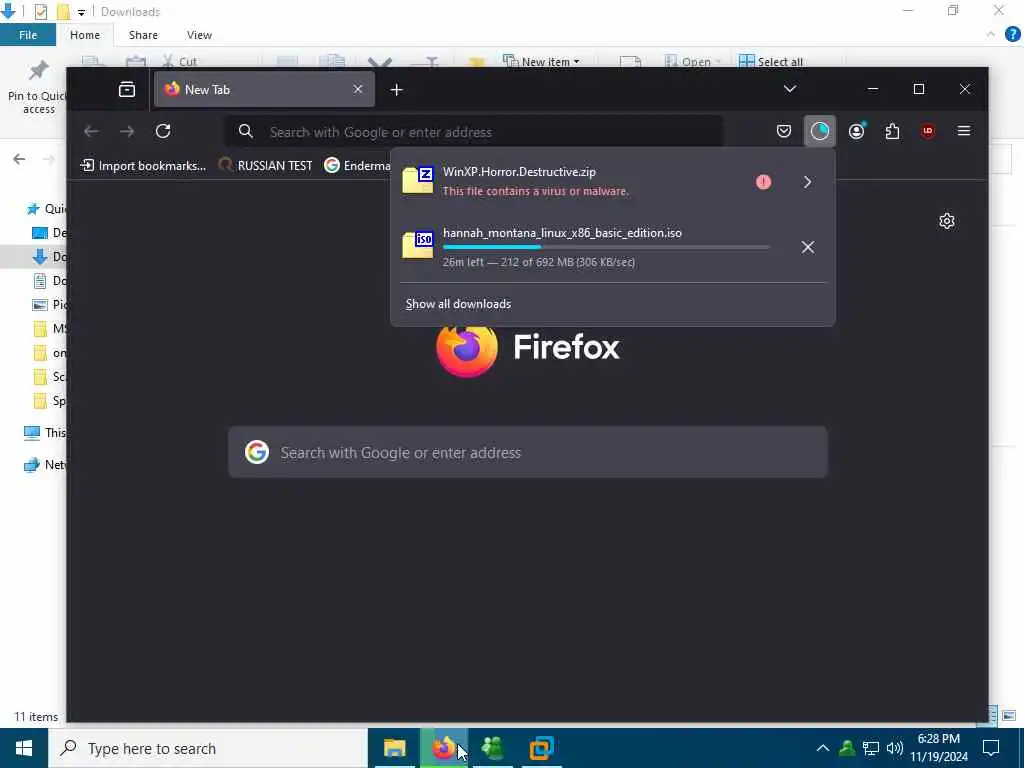Image resolution: width=1024 pixels, height=768 pixels.
Task: Click Pin to Quick access in Explorer
Action: click(x=37, y=88)
